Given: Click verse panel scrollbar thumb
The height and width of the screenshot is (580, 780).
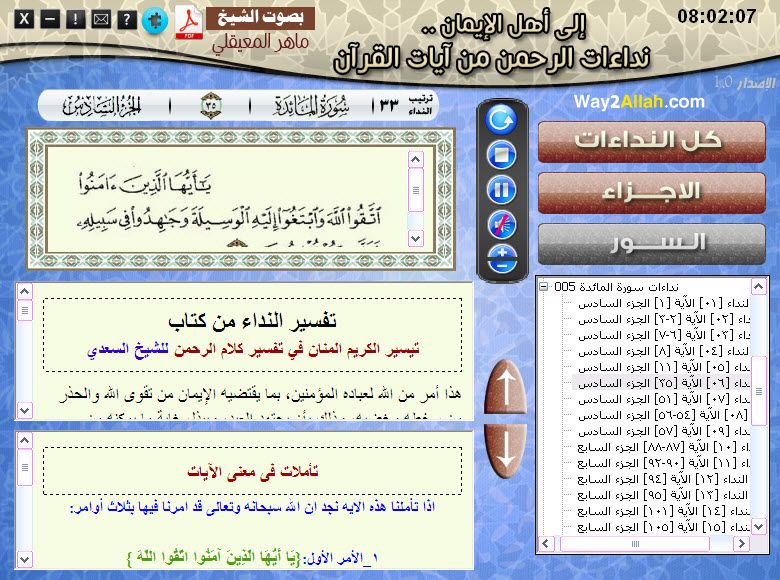Looking at the screenshot, I should coord(416,190).
